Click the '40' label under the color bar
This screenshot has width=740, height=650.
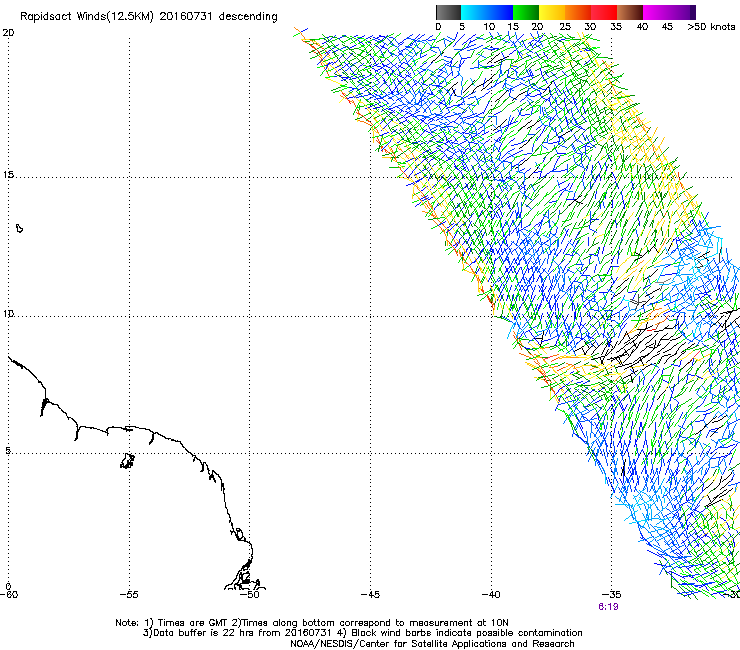642,27
